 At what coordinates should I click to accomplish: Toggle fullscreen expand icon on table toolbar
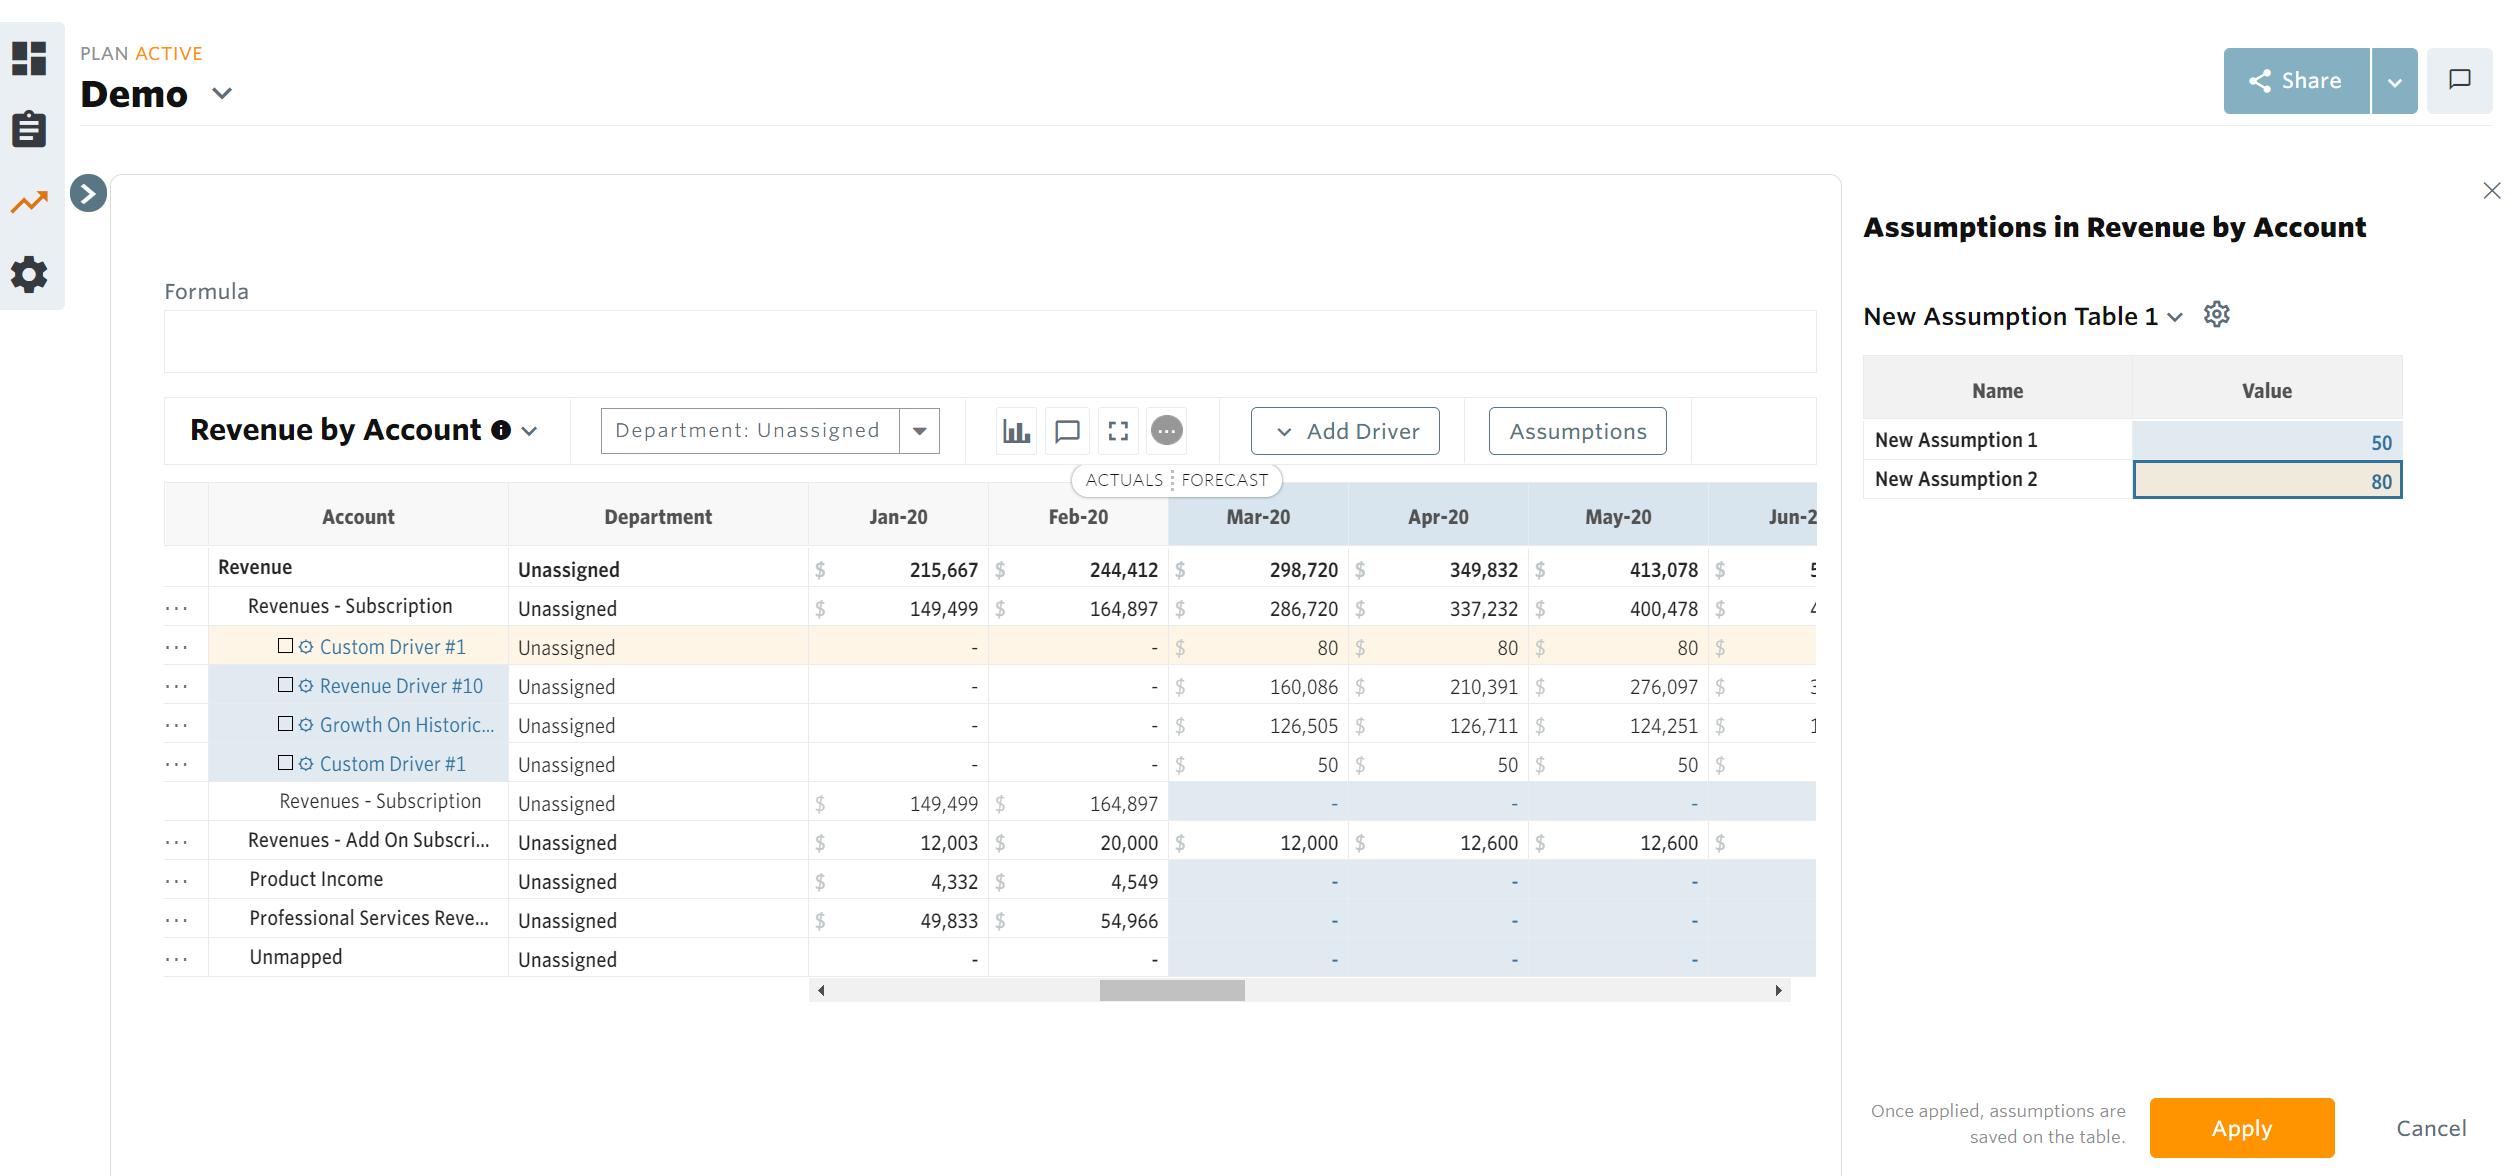click(1118, 431)
